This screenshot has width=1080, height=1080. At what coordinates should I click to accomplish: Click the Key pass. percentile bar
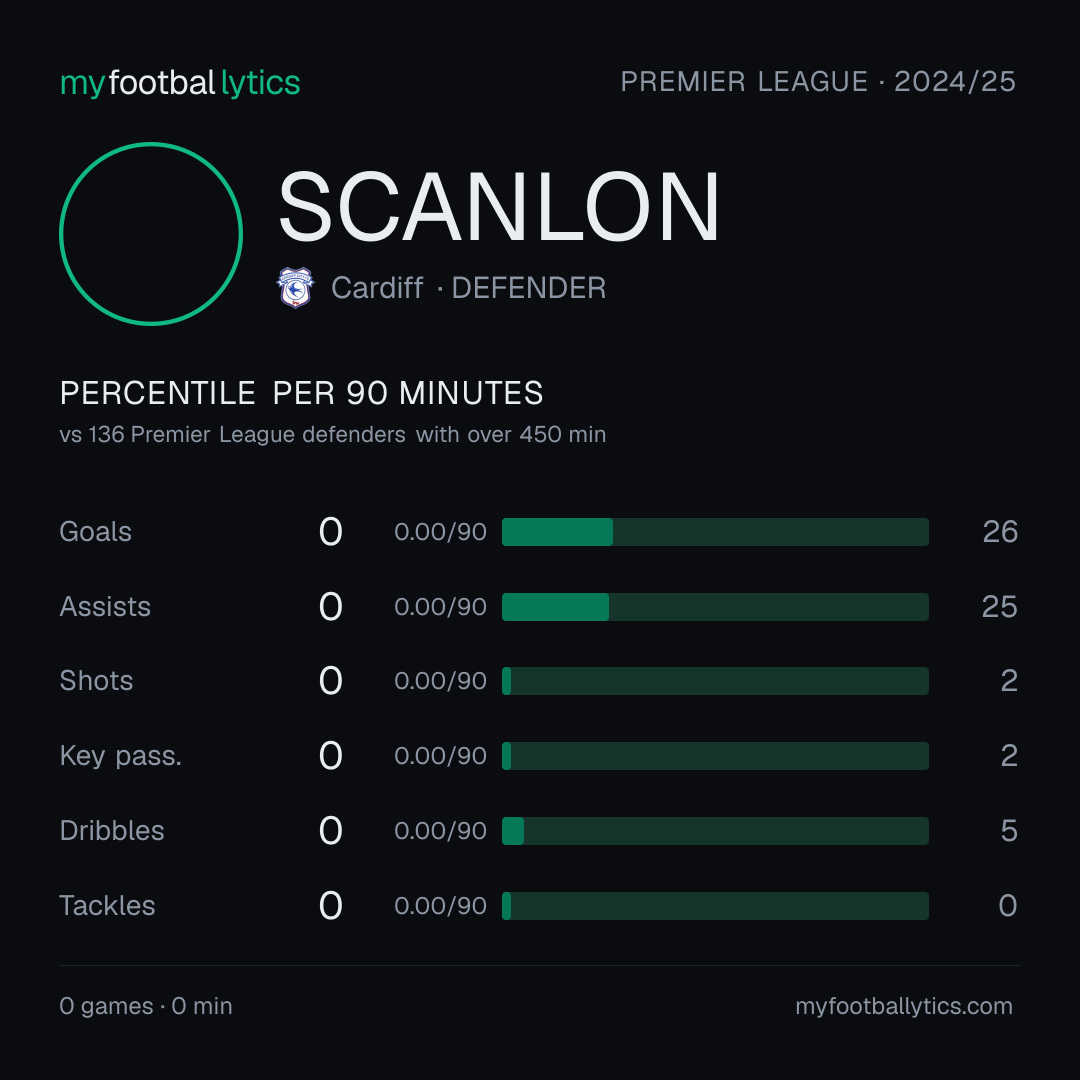click(715, 756)
